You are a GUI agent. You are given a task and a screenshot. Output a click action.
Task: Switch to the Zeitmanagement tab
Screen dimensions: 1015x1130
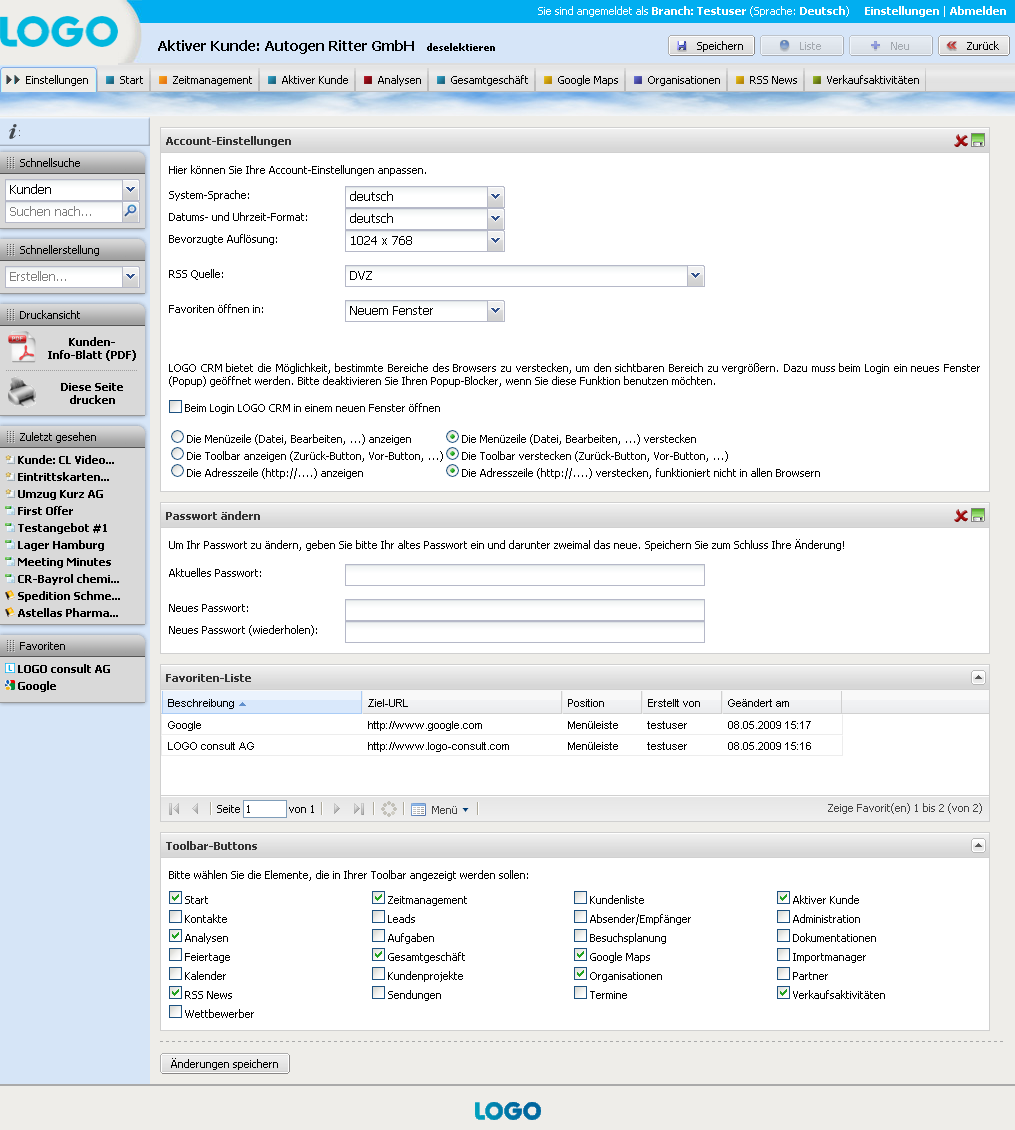tap(205, 80)
